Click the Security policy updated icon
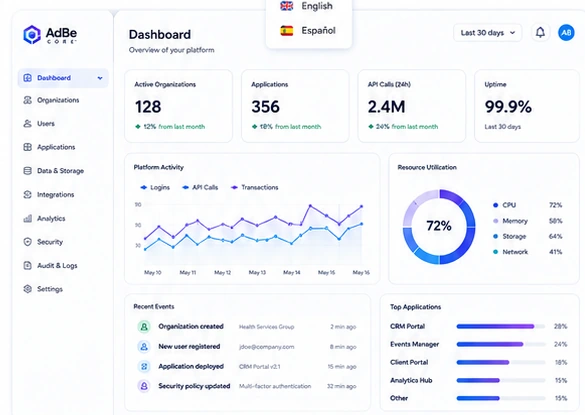Viewport: 585px width, 415px height. tap(144, 386)
